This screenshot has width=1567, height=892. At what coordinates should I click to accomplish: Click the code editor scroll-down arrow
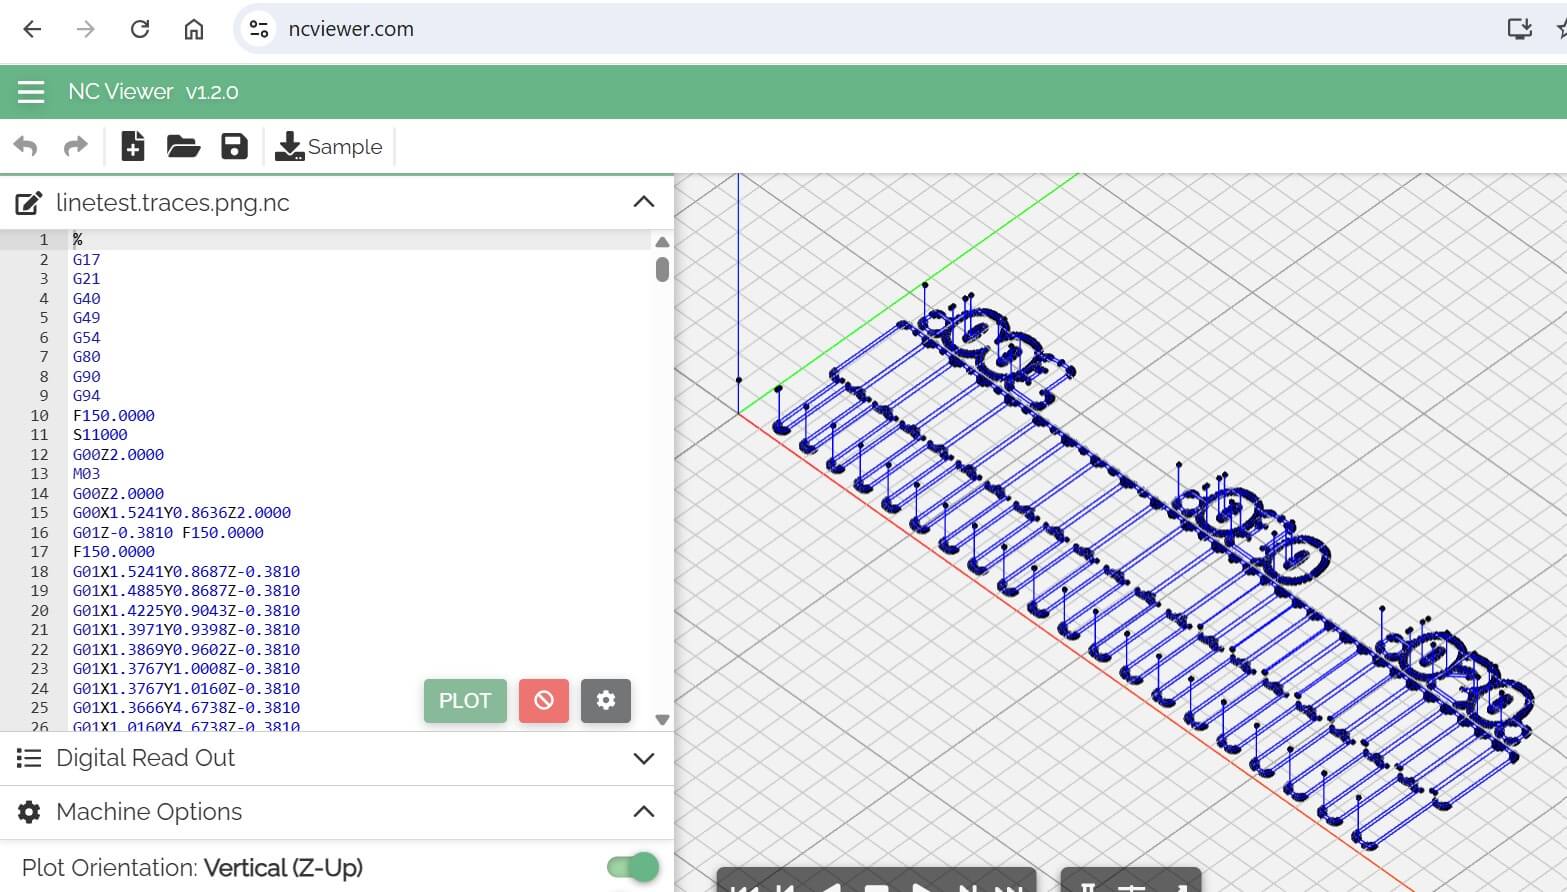pyautogui.click(x=662, y=719)
